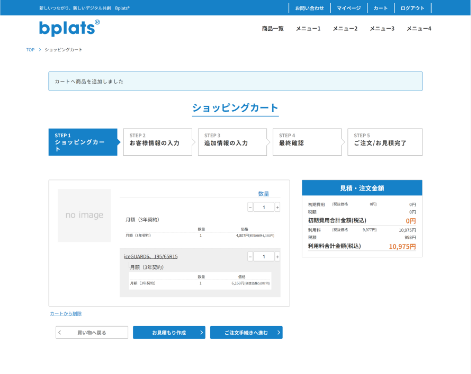Screen dimensions: 471x374
Task: Click the カートから削除 link
Action: point(66,314)
